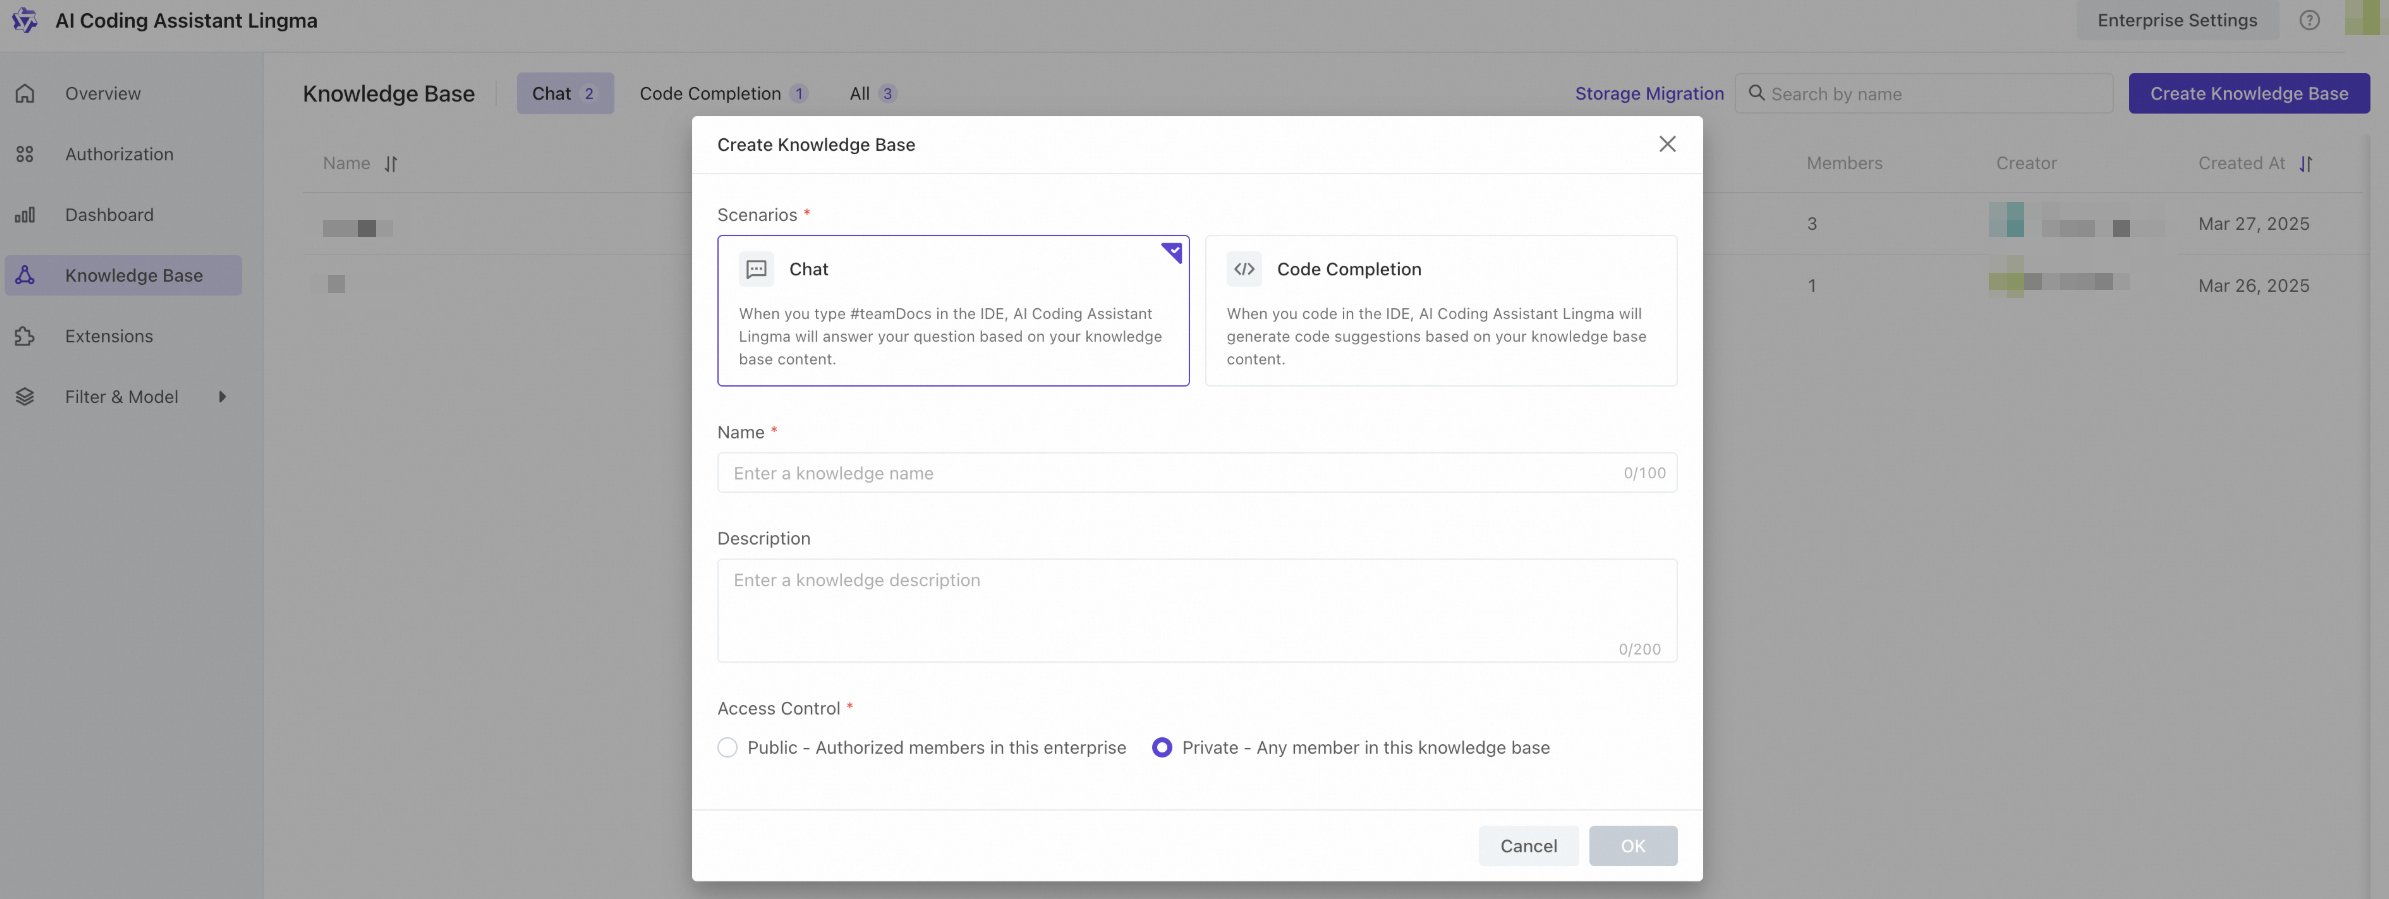Click the Chat scenario speech bubble icon
The image size is (2389, 899).
tap(757, 269)
